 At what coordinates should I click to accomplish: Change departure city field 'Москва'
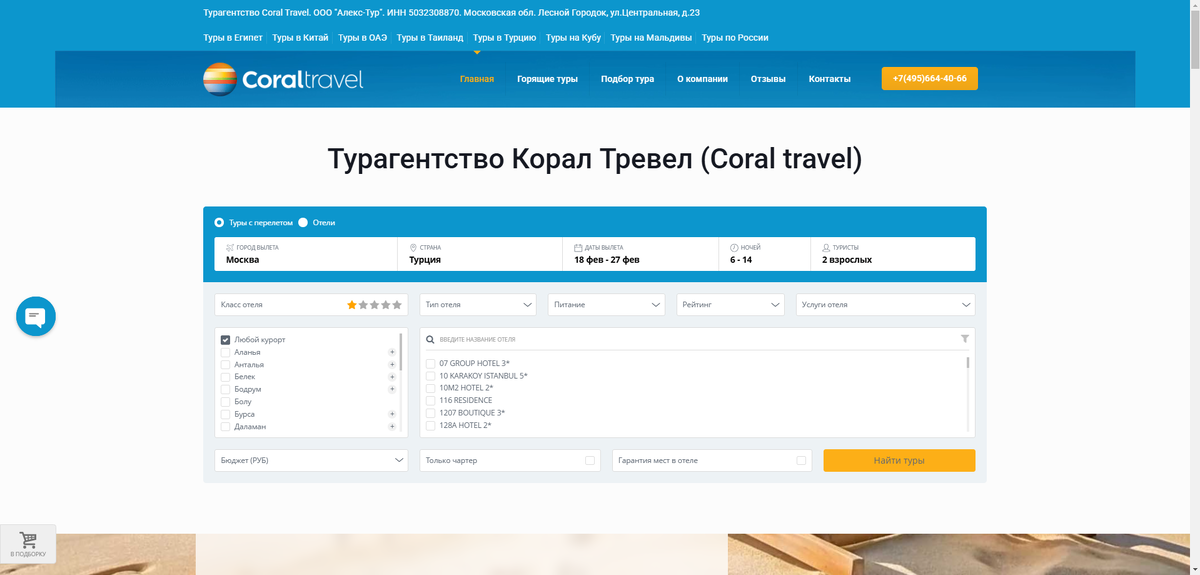click(306, 254)
